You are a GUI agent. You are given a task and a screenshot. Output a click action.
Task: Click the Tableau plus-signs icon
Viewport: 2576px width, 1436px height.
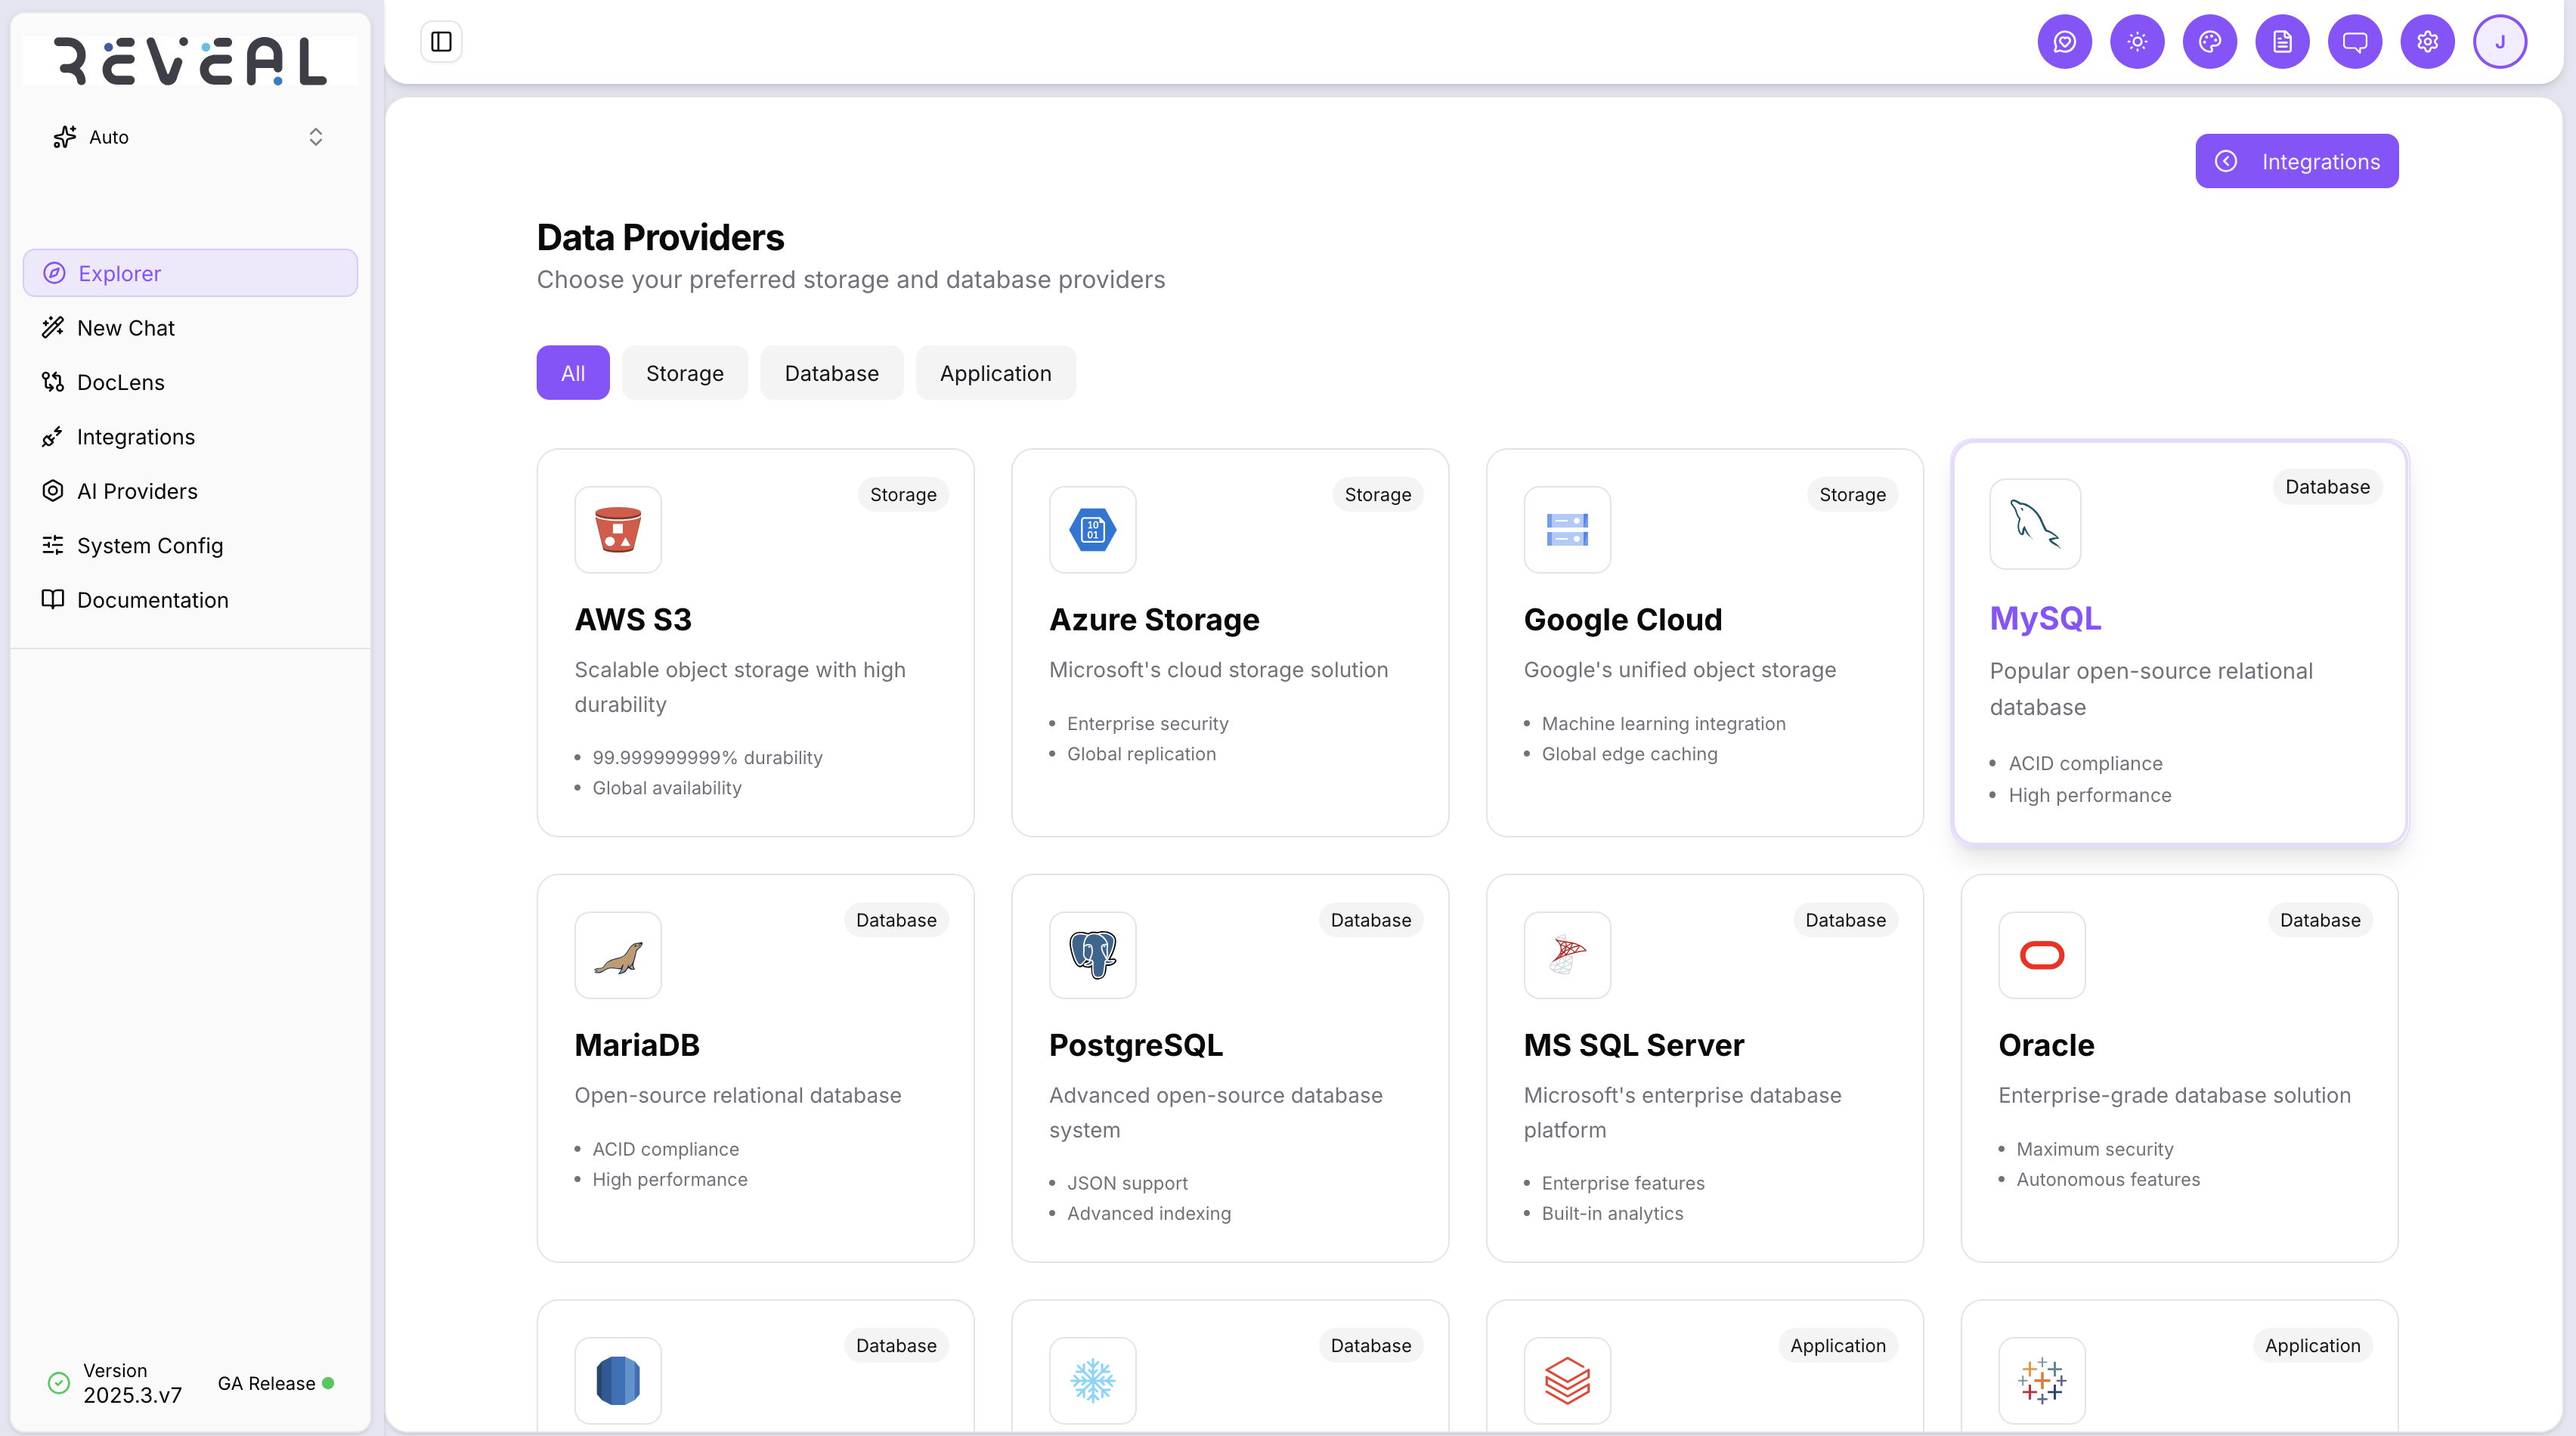pos(2042,1381)
